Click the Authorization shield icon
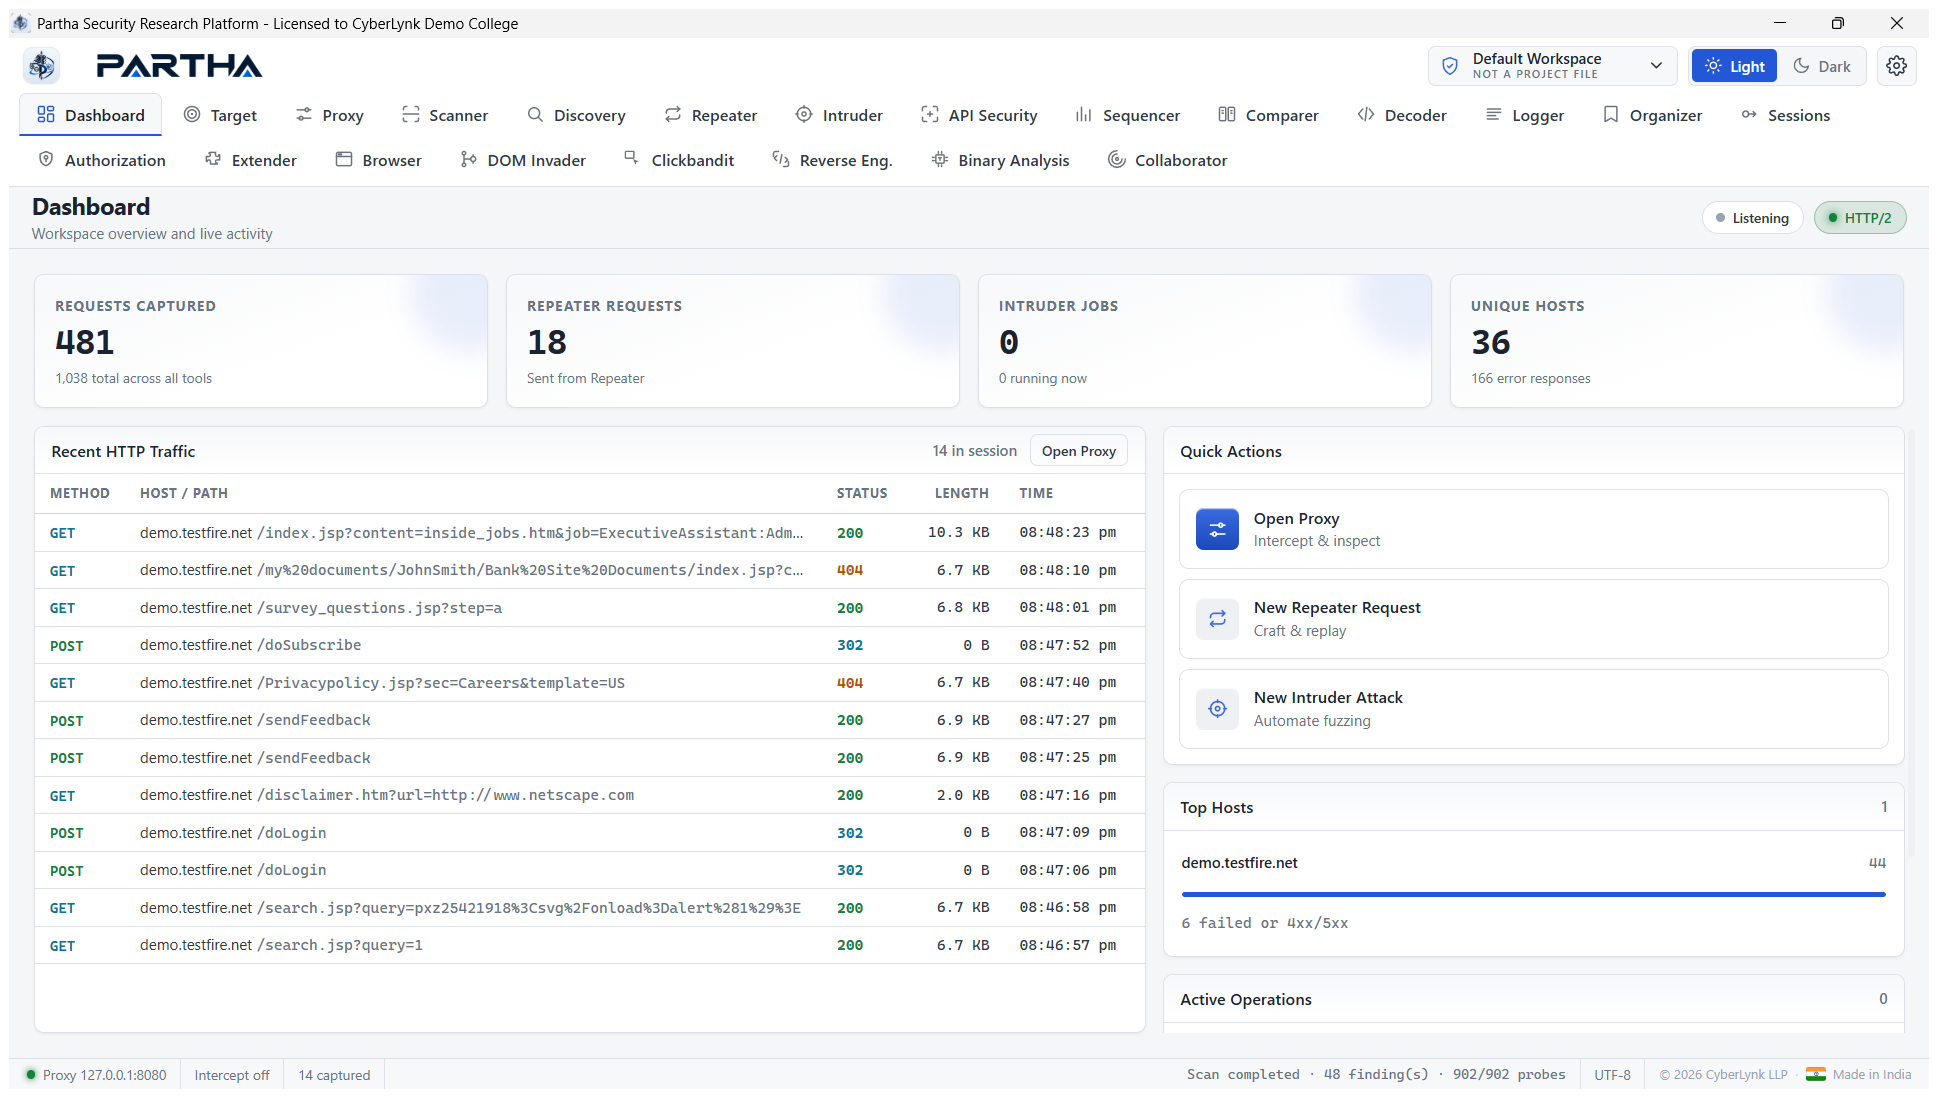Viewport: 1938px width, 1098px height. point(46,159)
